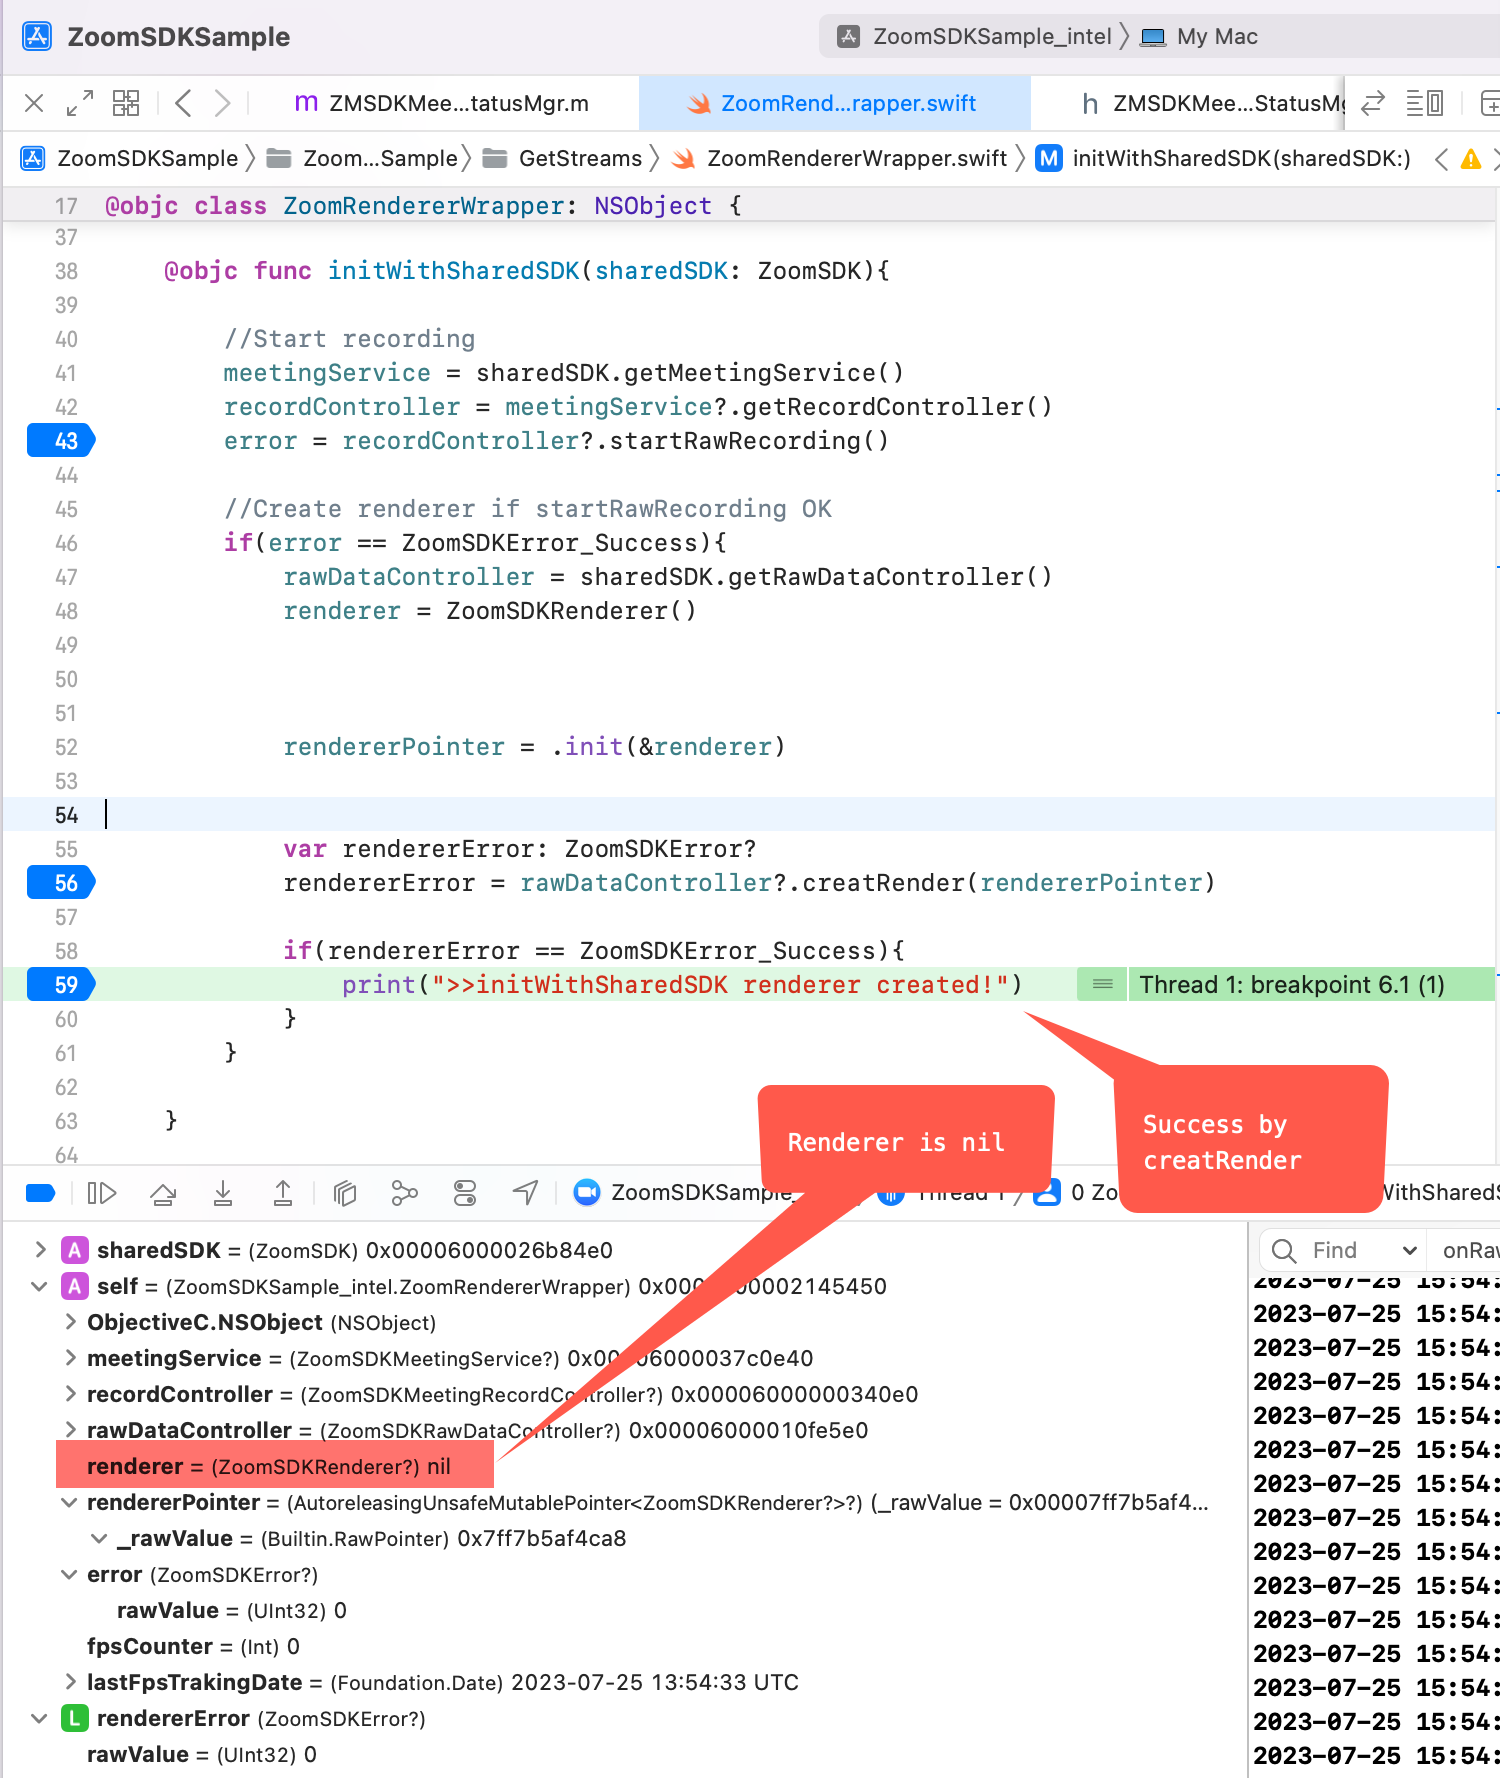The image size is (1500, 1778).
Task: Open the related items grid menu
Action: (x=126, y=103)
